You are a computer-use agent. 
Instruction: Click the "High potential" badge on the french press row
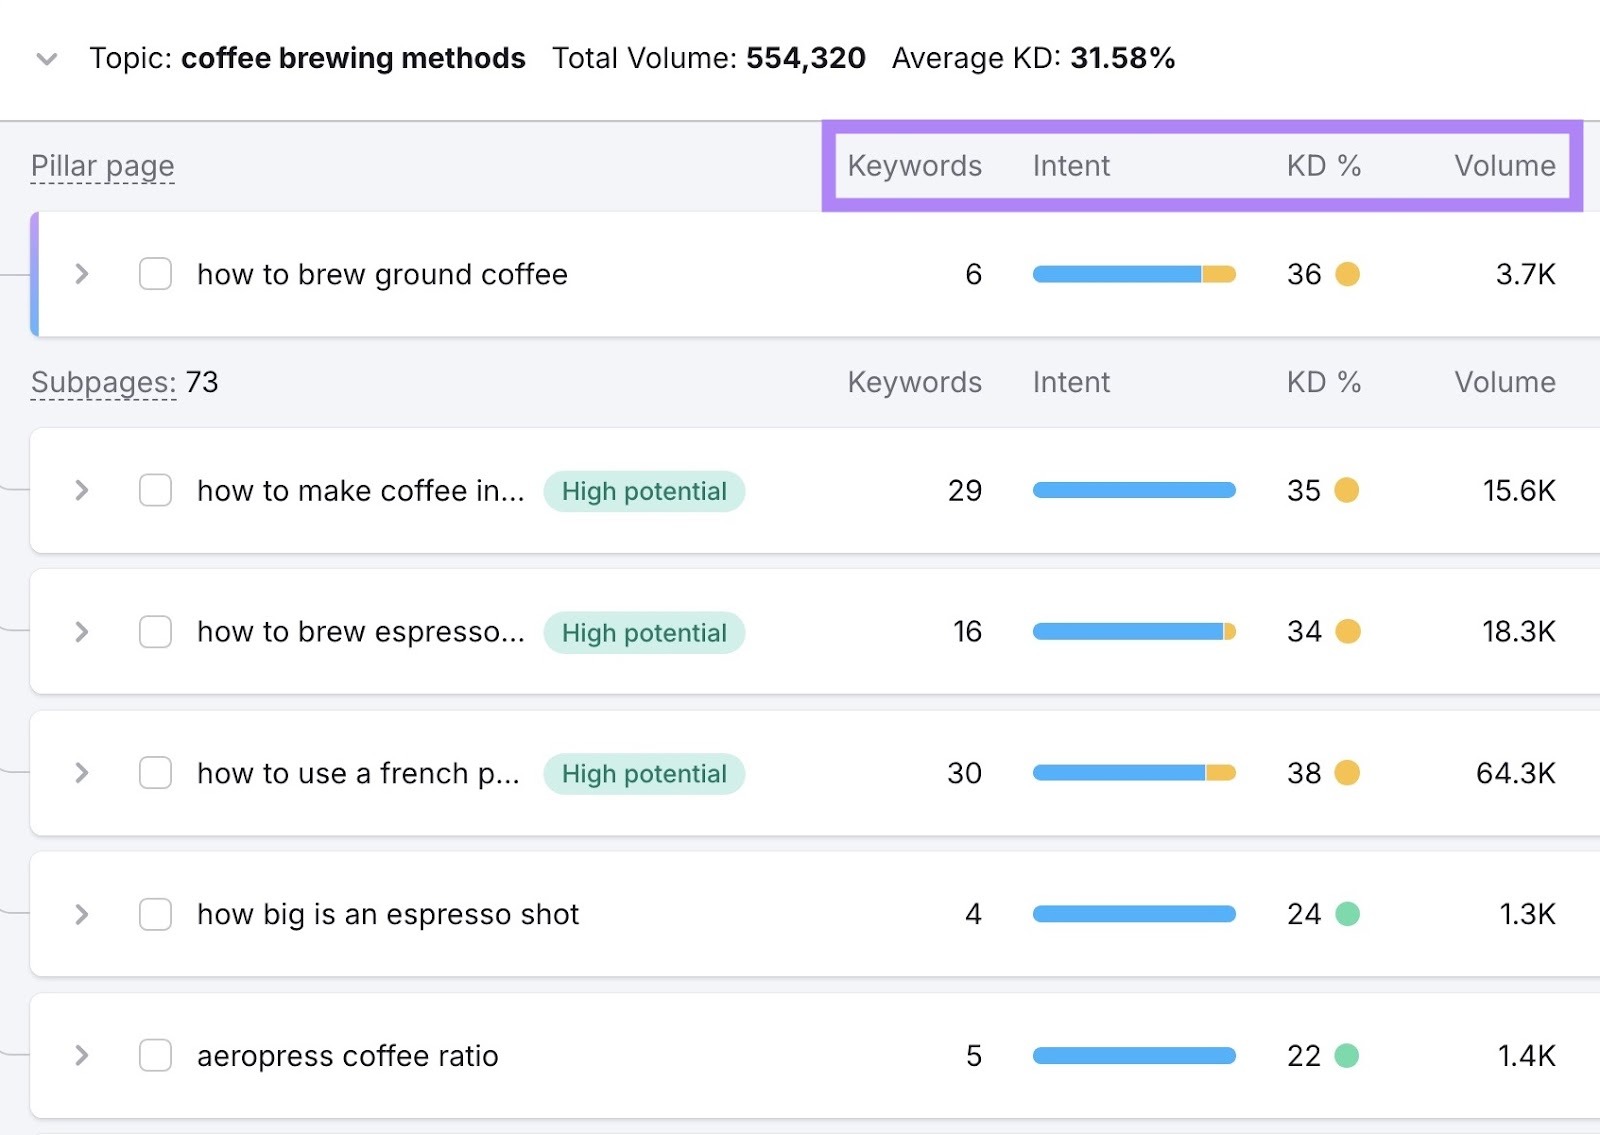coord(644,773)
